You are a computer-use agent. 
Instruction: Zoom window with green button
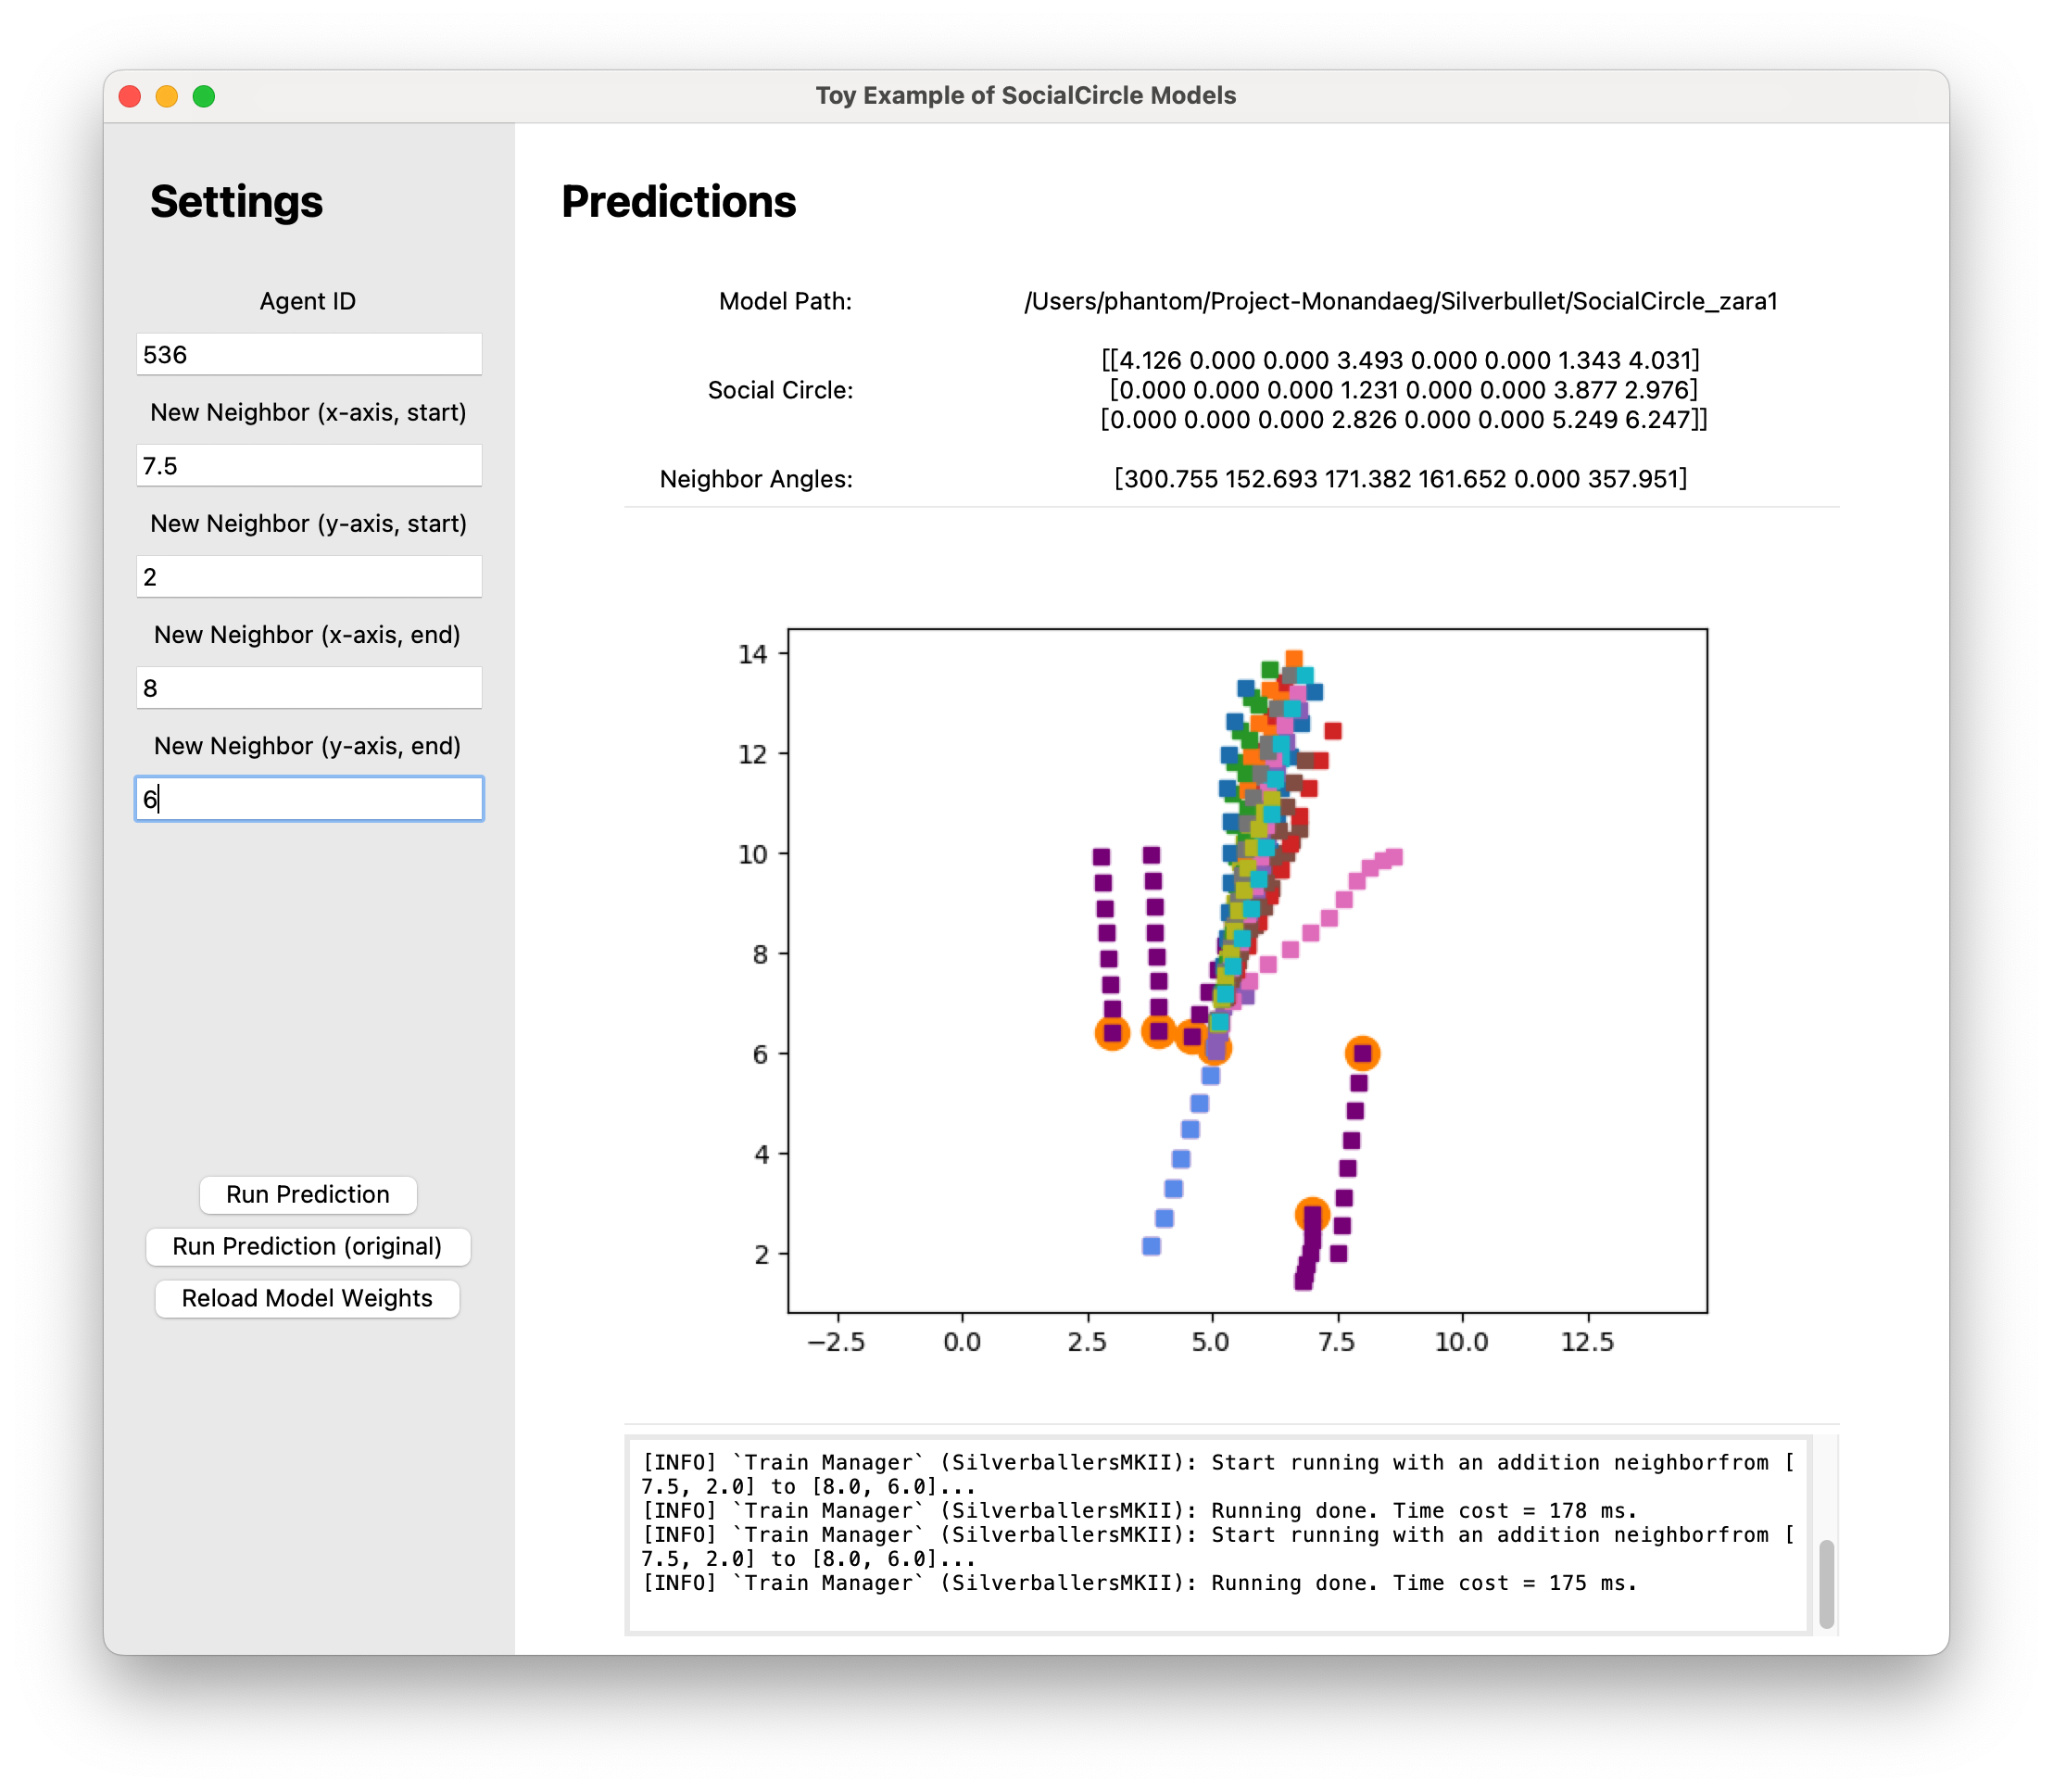coord(204,96)
